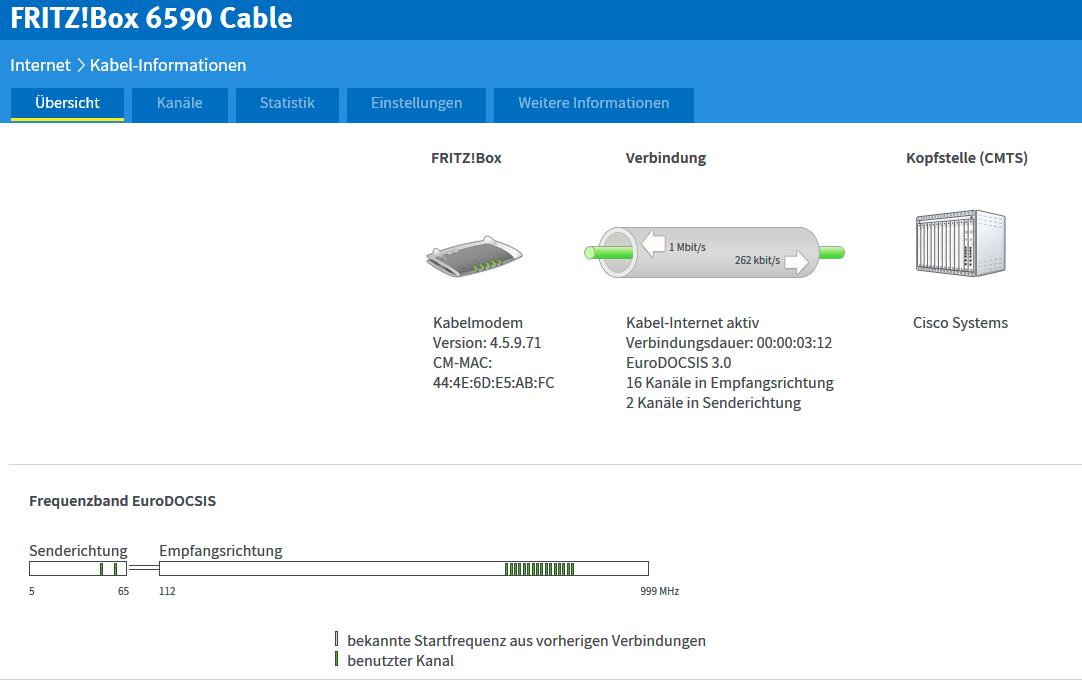This screenshot has width=1082, height=699.
Task: Open the Einstellungen tab
Action: [416, 103]
